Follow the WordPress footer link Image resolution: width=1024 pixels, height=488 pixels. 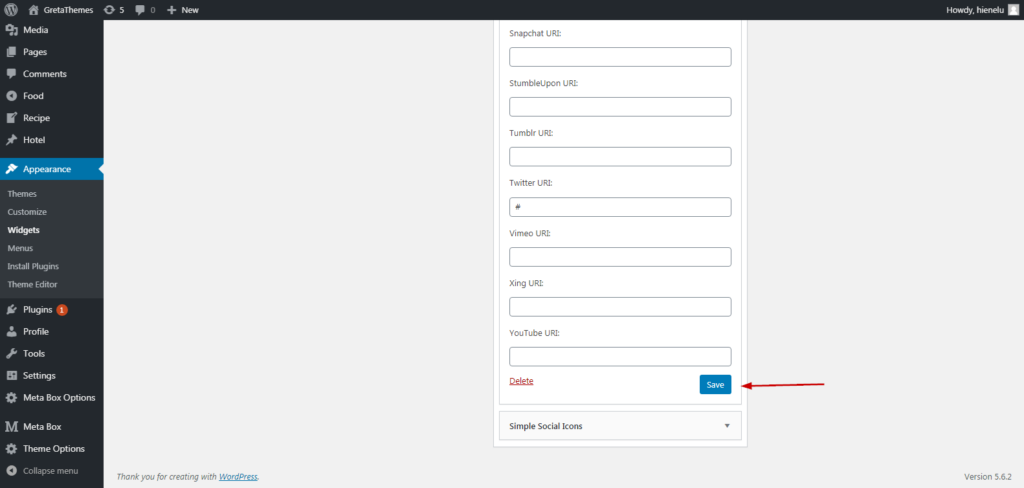[x=238, y=477]
